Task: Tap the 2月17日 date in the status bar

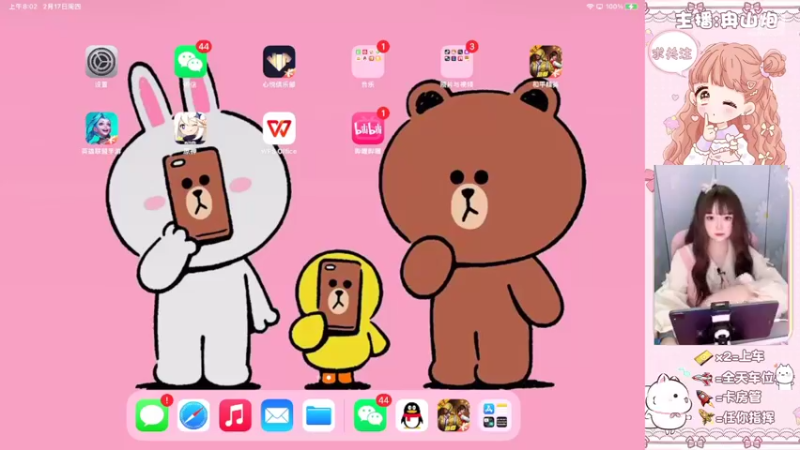Action: [x=62, y=7]
